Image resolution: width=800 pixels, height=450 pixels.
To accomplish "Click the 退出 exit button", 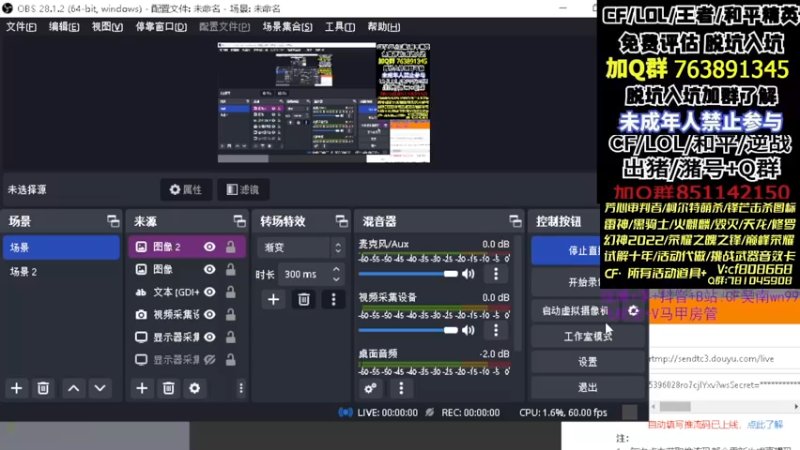I will click(588, 387).
